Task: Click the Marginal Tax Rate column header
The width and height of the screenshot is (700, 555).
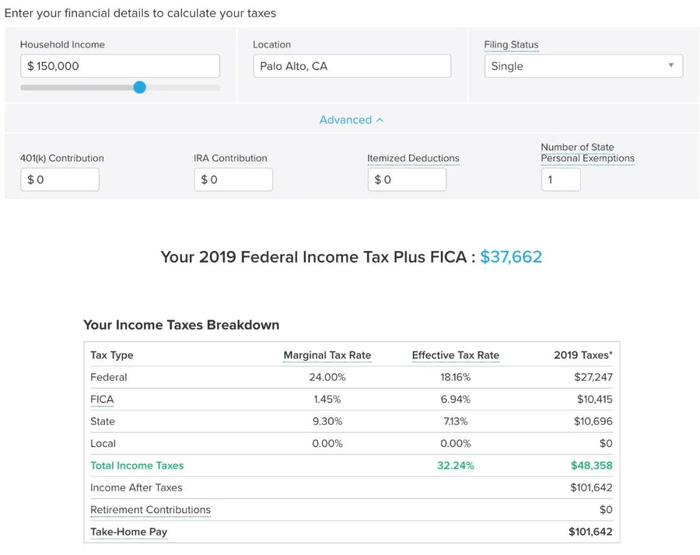Action: pos(327,355)
